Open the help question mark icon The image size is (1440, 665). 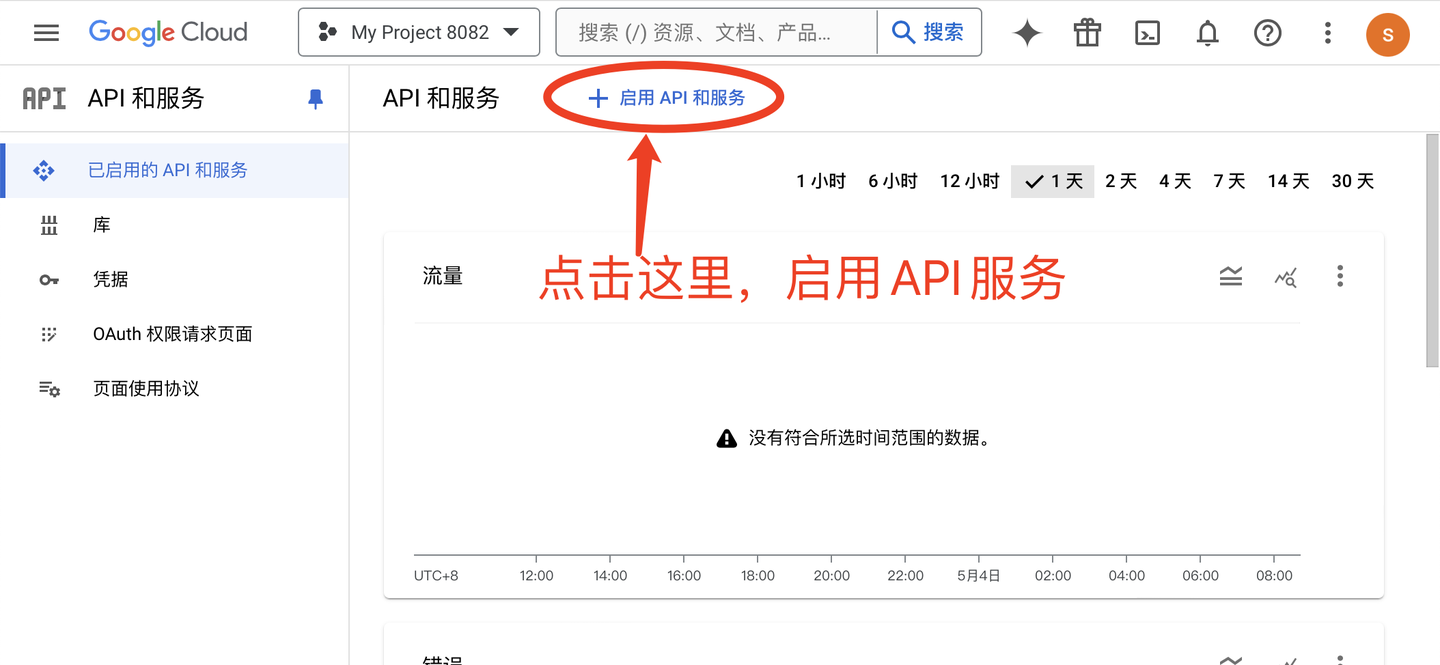point(1267,33)
